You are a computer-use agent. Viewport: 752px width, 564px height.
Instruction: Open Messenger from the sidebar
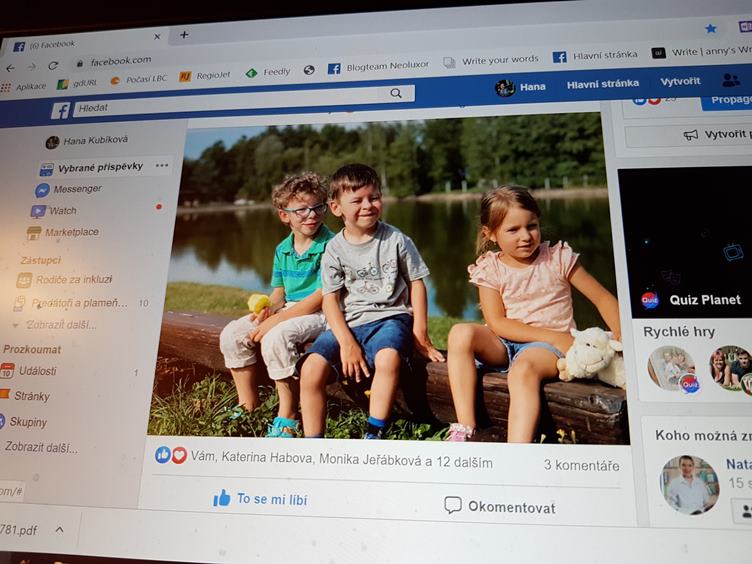point(69,189)
